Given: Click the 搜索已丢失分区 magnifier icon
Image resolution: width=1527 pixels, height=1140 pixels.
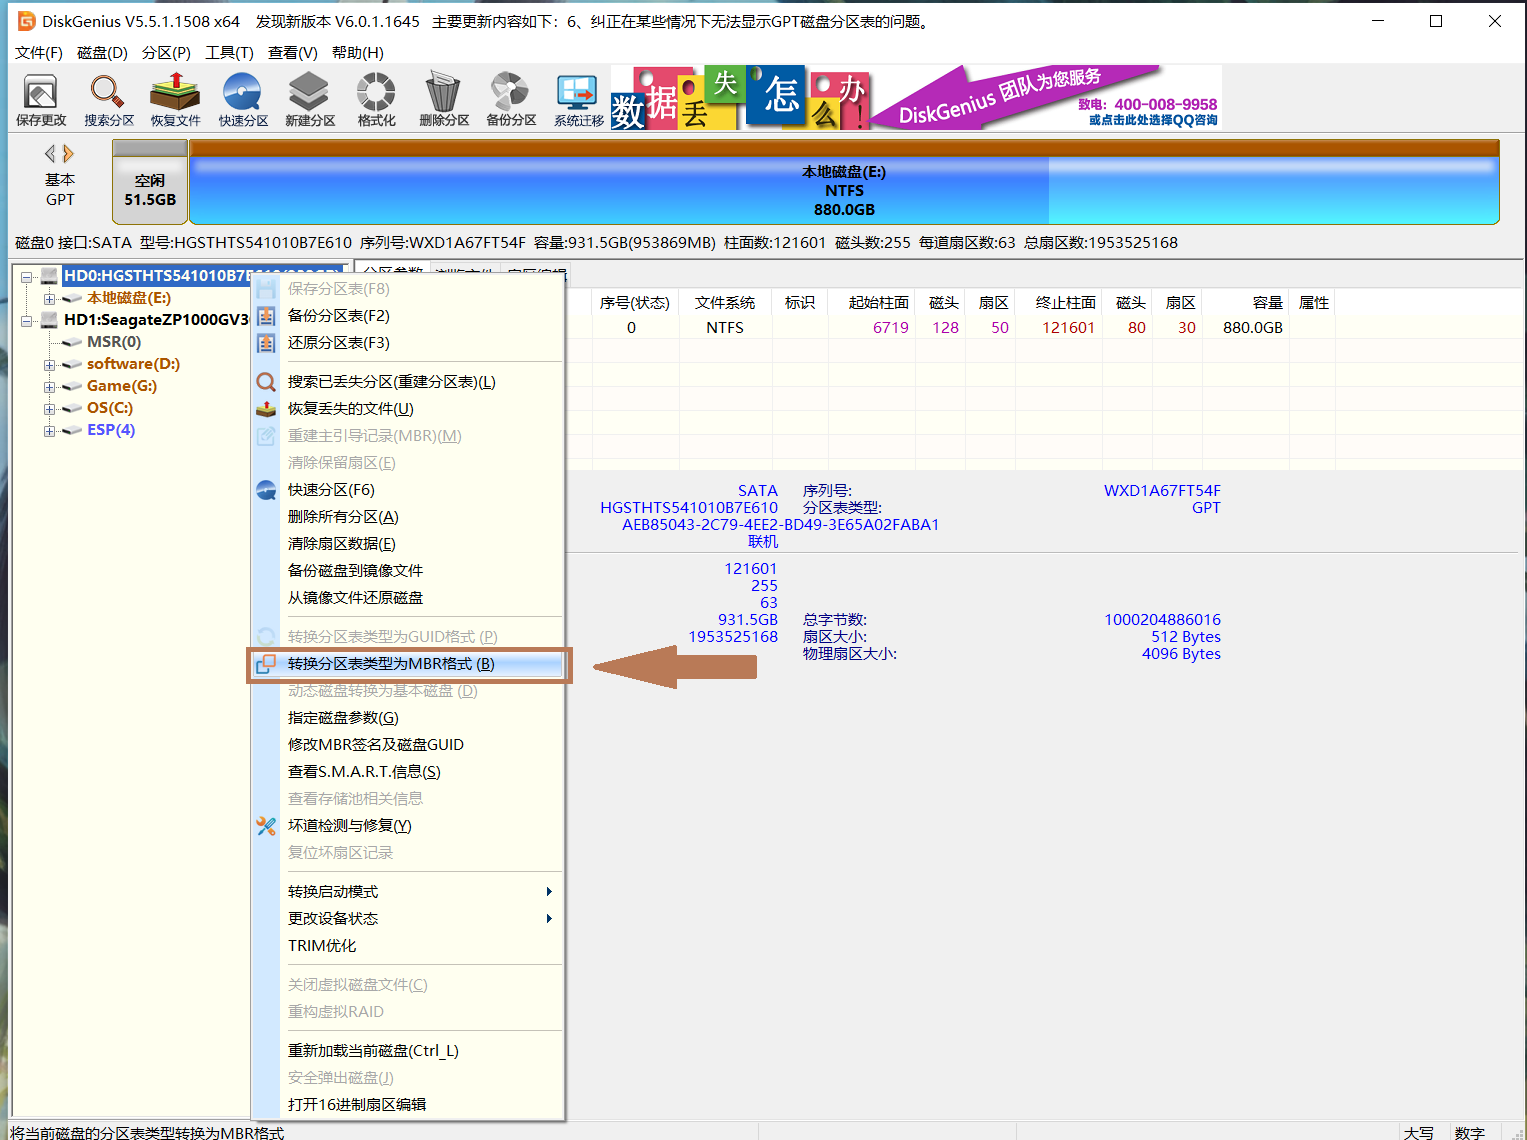Looking at the screenshot, I should click(266, 382).
